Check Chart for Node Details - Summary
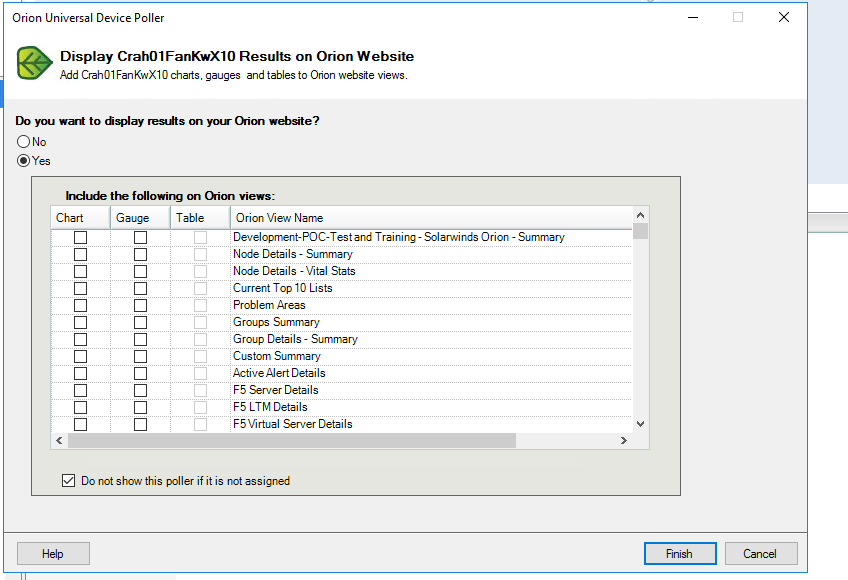 pyautogui.click(x=81, y=254)
